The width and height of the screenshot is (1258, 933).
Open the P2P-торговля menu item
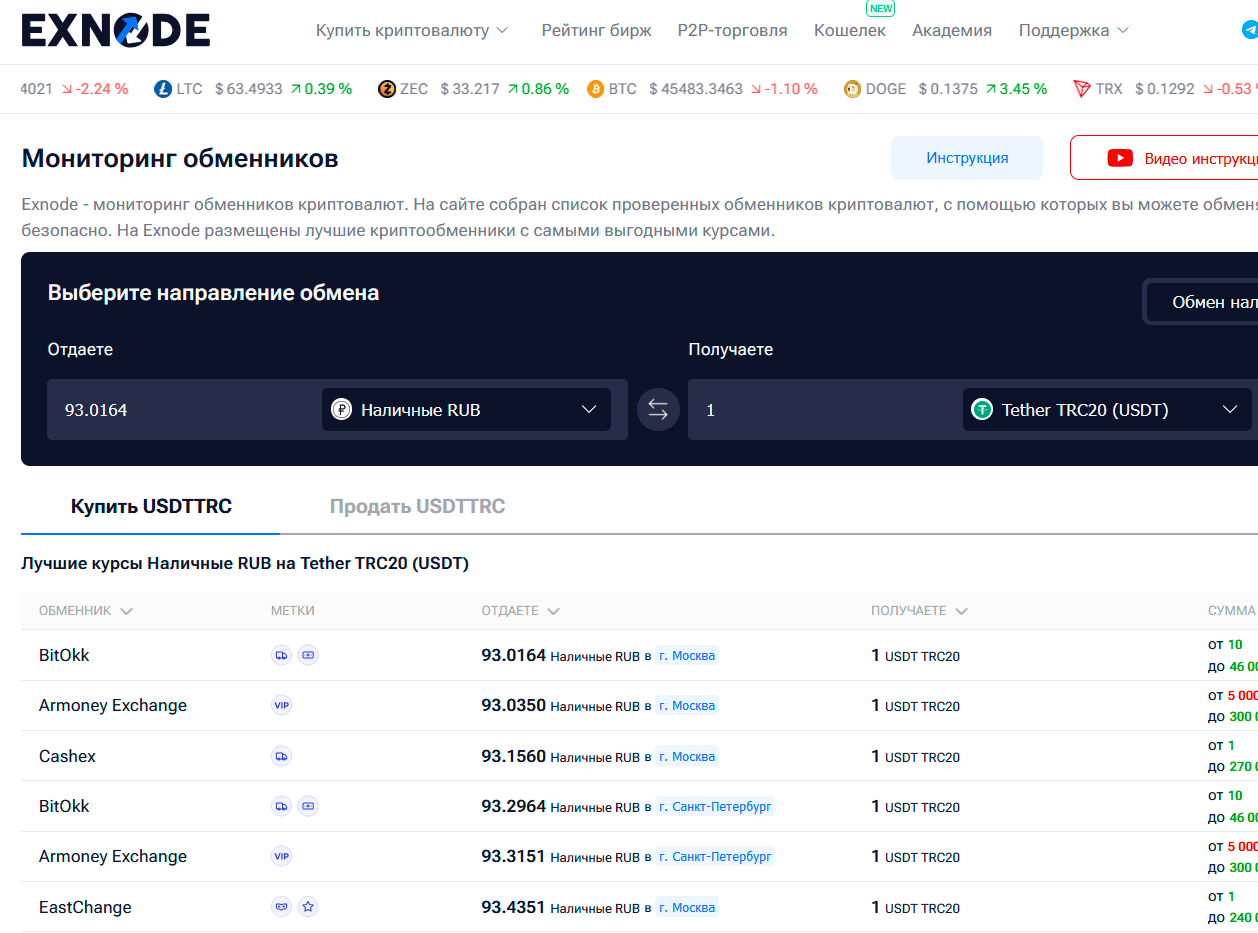[x=734, y=30]
